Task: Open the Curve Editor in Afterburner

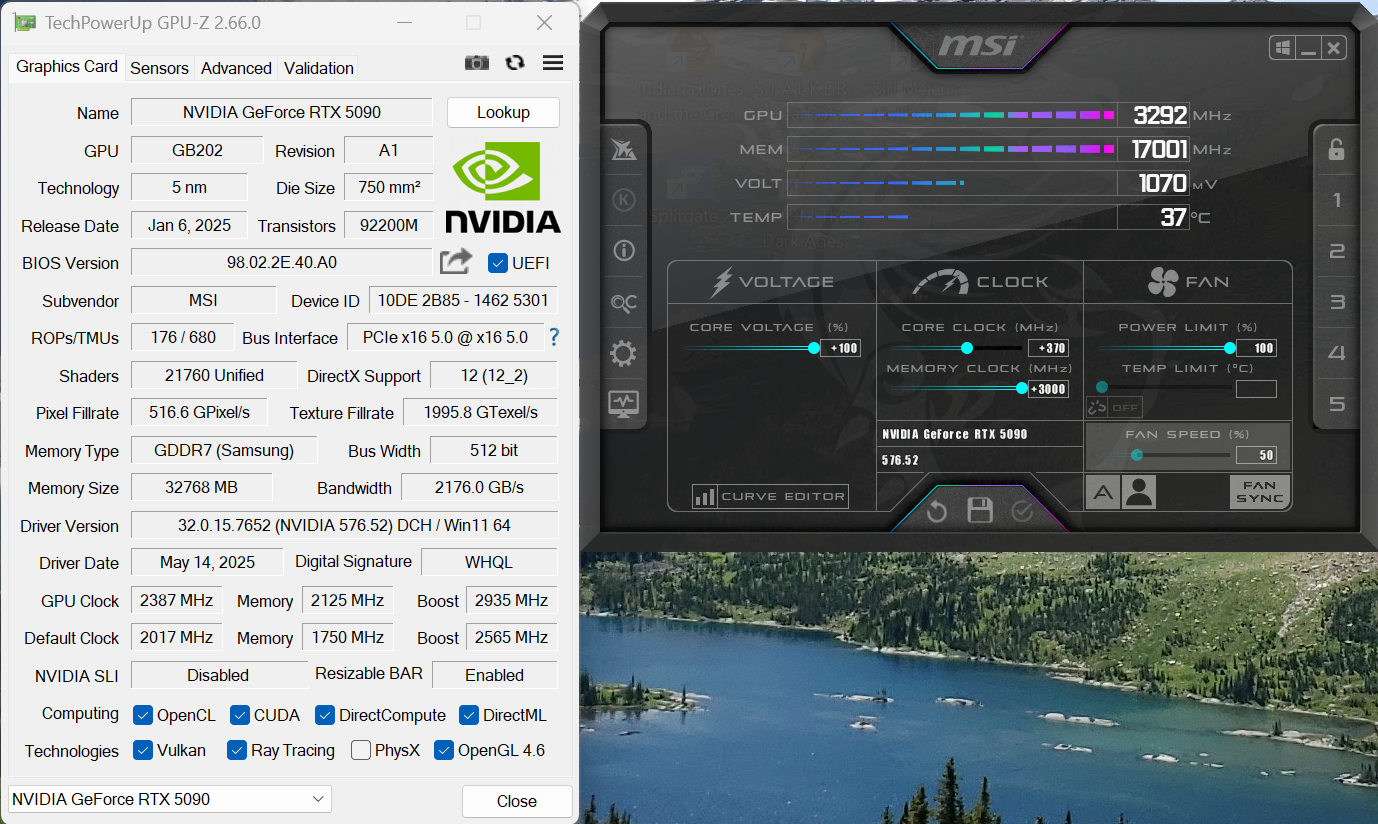Action: point(770,496)
